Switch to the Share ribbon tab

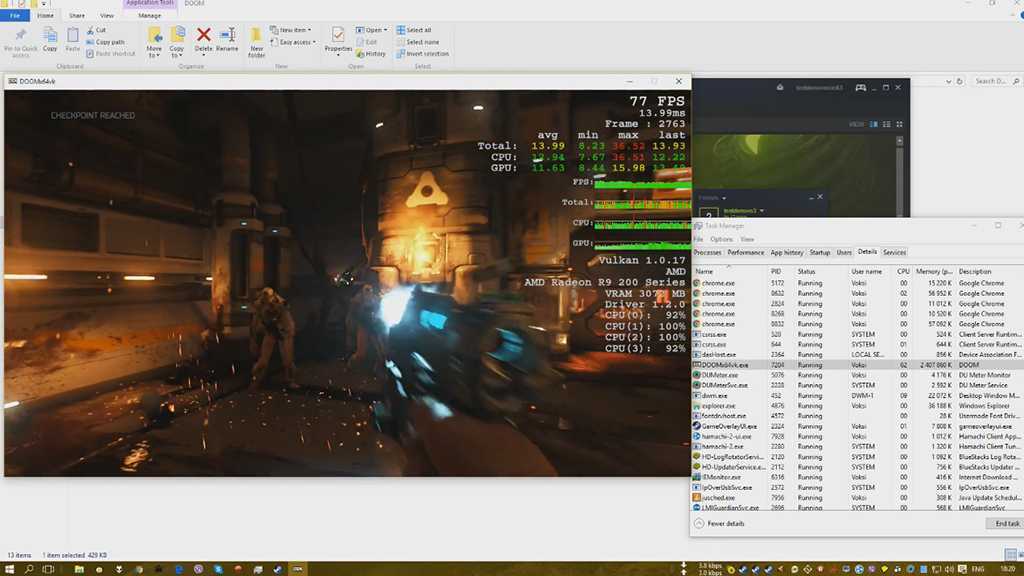[x=76, y=16]
